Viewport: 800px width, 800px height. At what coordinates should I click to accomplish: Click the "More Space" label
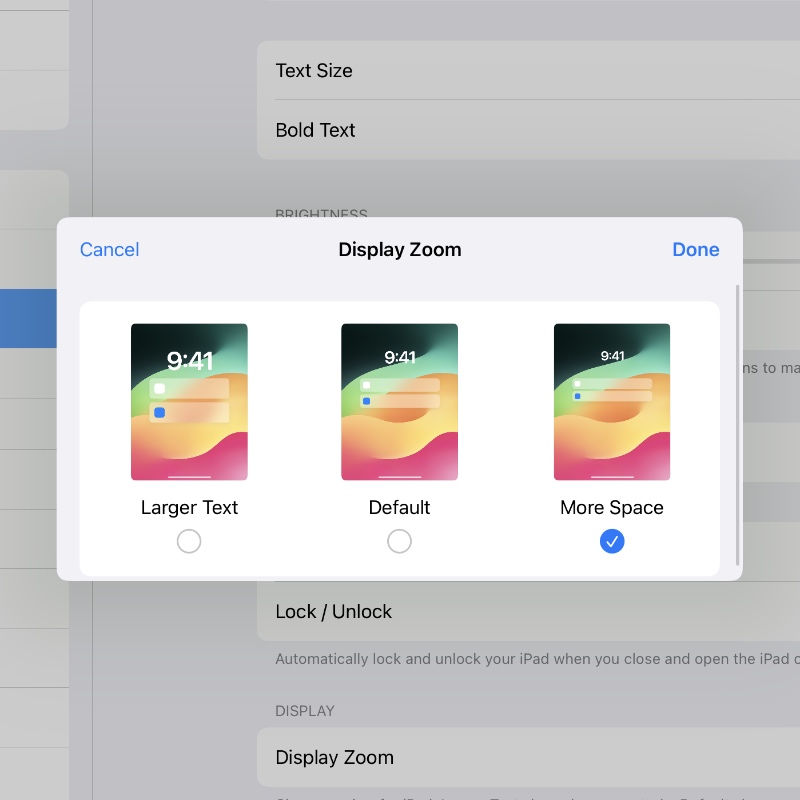(612, 507)
